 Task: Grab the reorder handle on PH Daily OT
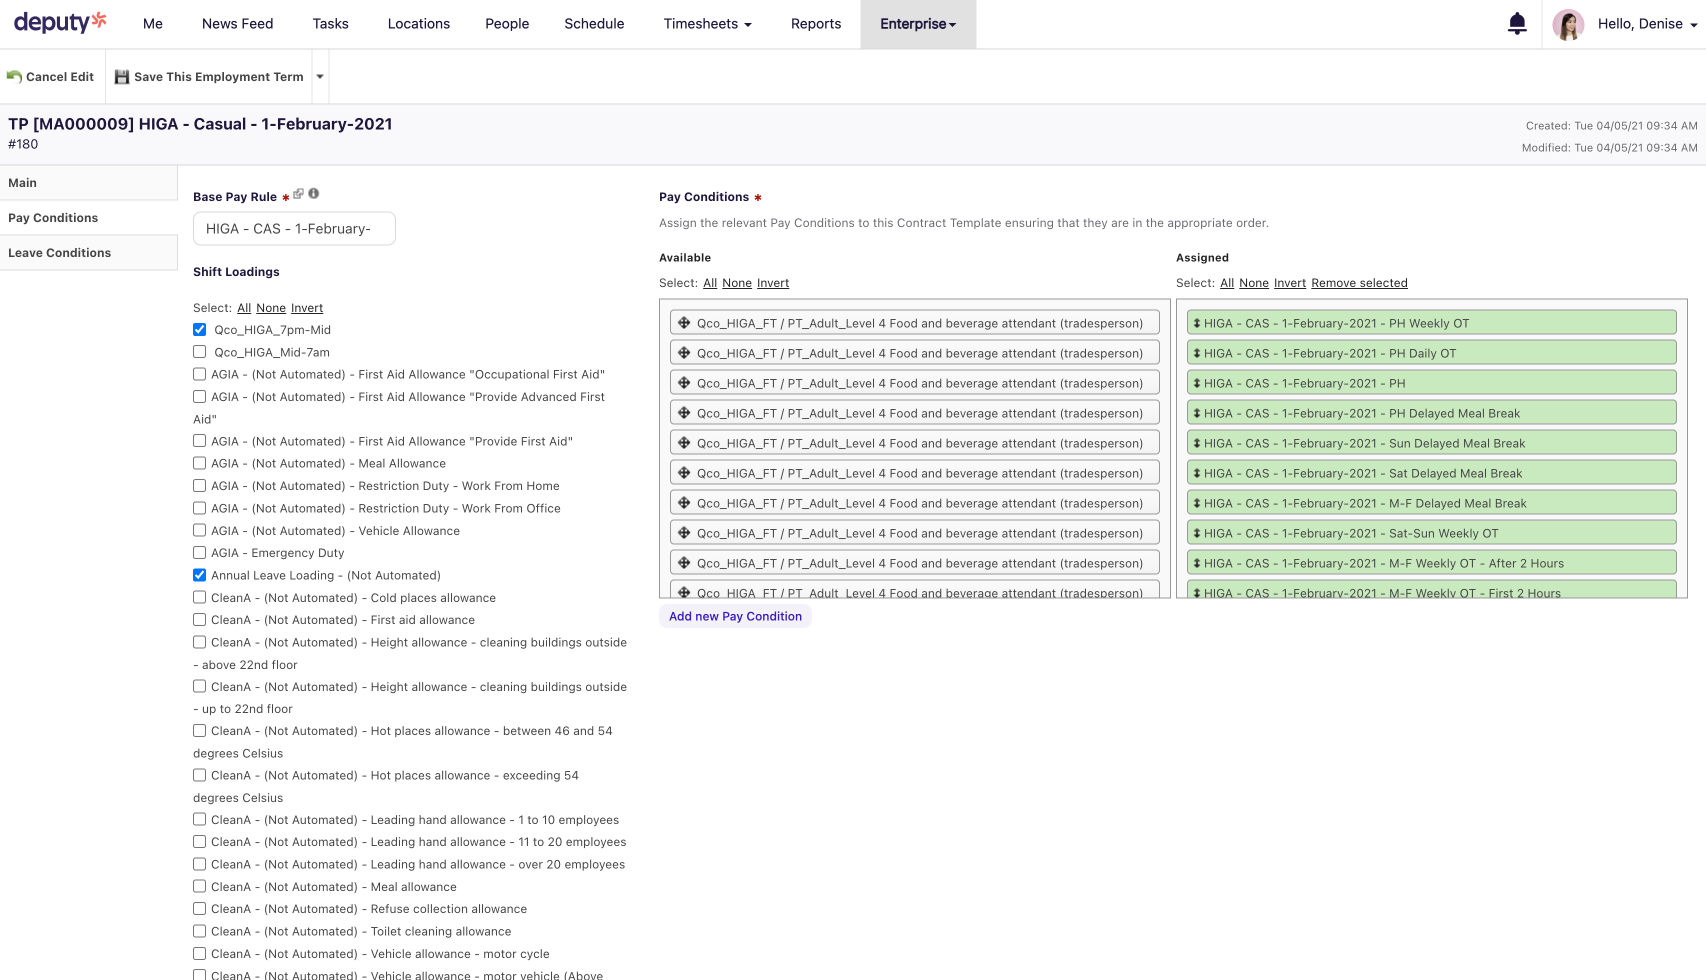(x=1196, y=353)
